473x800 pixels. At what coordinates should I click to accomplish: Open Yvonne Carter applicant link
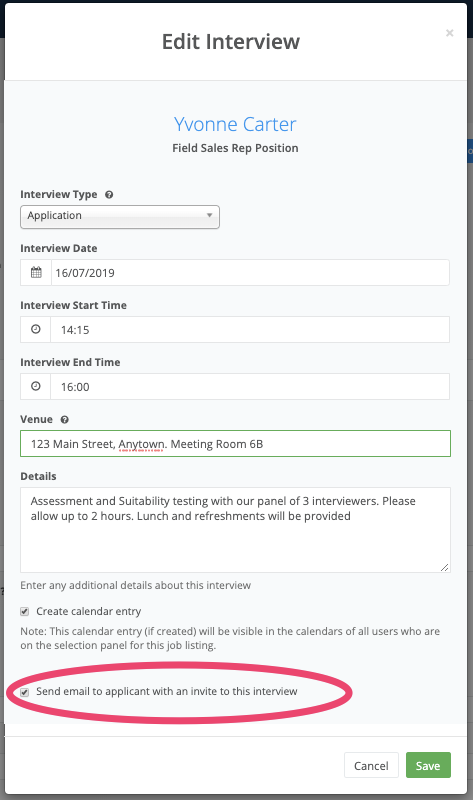tap(235, 124)
